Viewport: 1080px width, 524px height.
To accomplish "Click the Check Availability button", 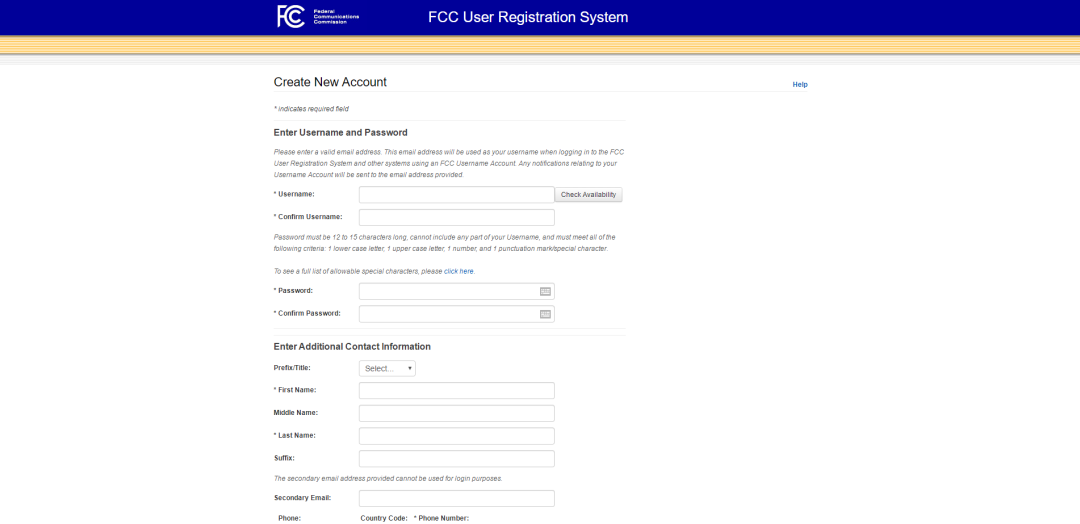I will click(589, 195).
